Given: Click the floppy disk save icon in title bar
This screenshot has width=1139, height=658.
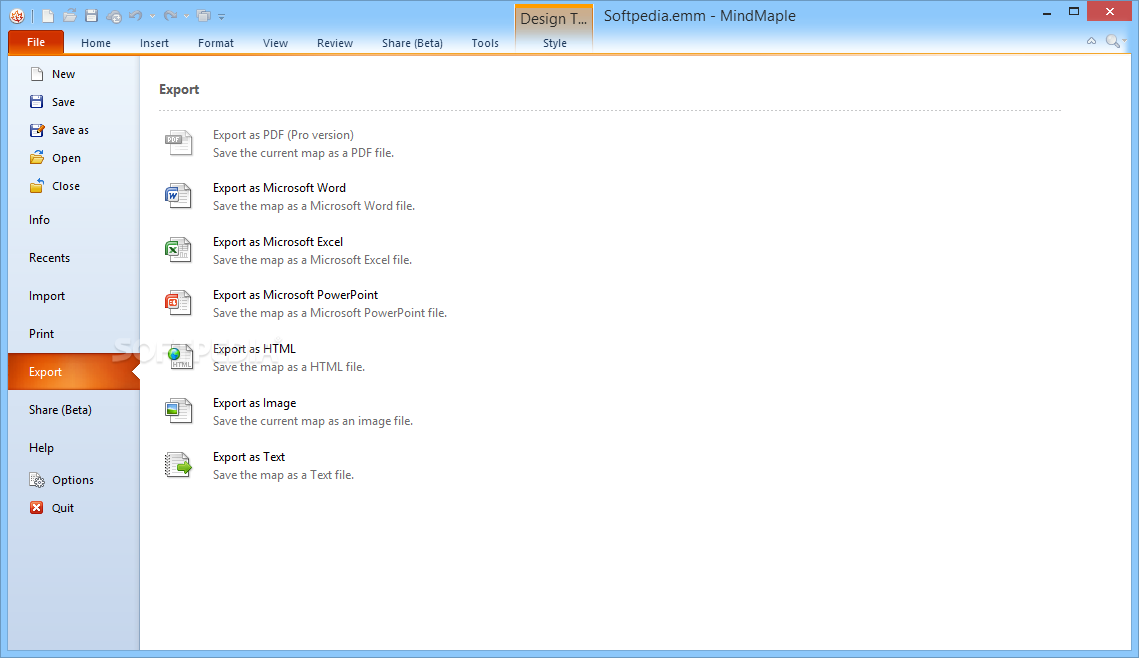Looking at the screenshot, I should coord(92,15).
